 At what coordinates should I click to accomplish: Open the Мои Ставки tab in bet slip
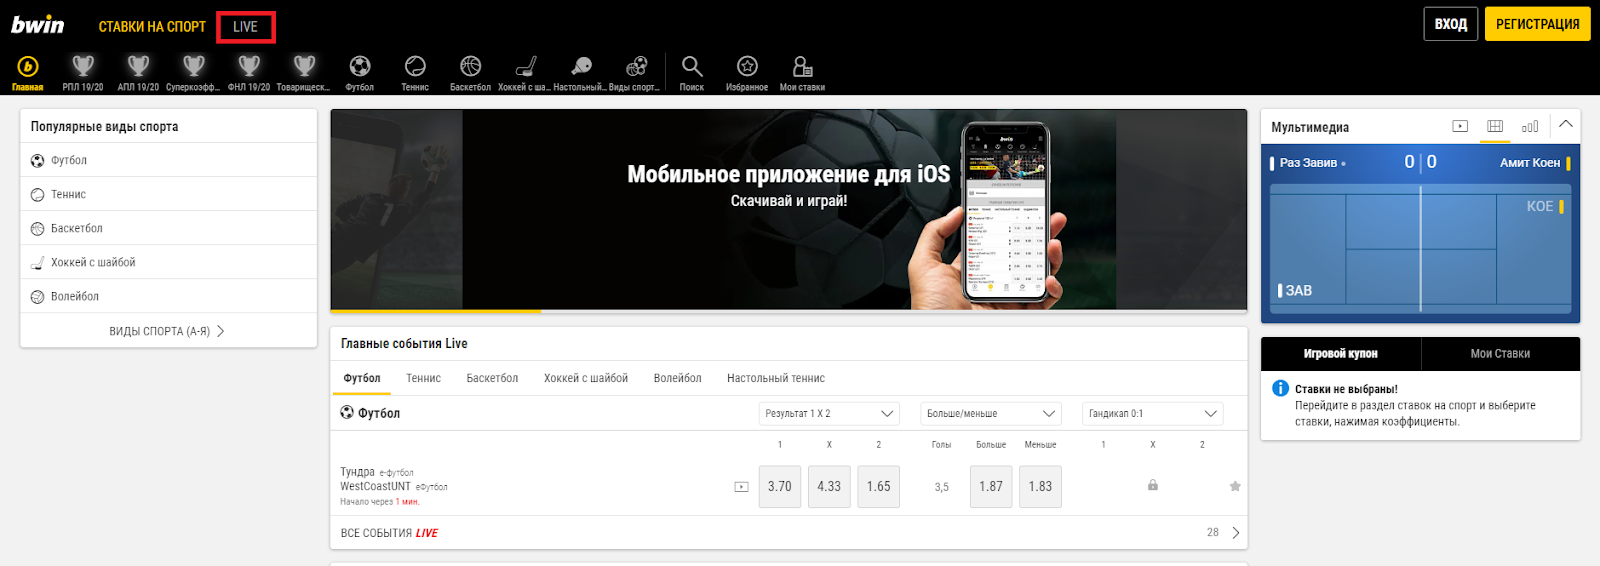pyautogui.click(x=1499, y=354)
